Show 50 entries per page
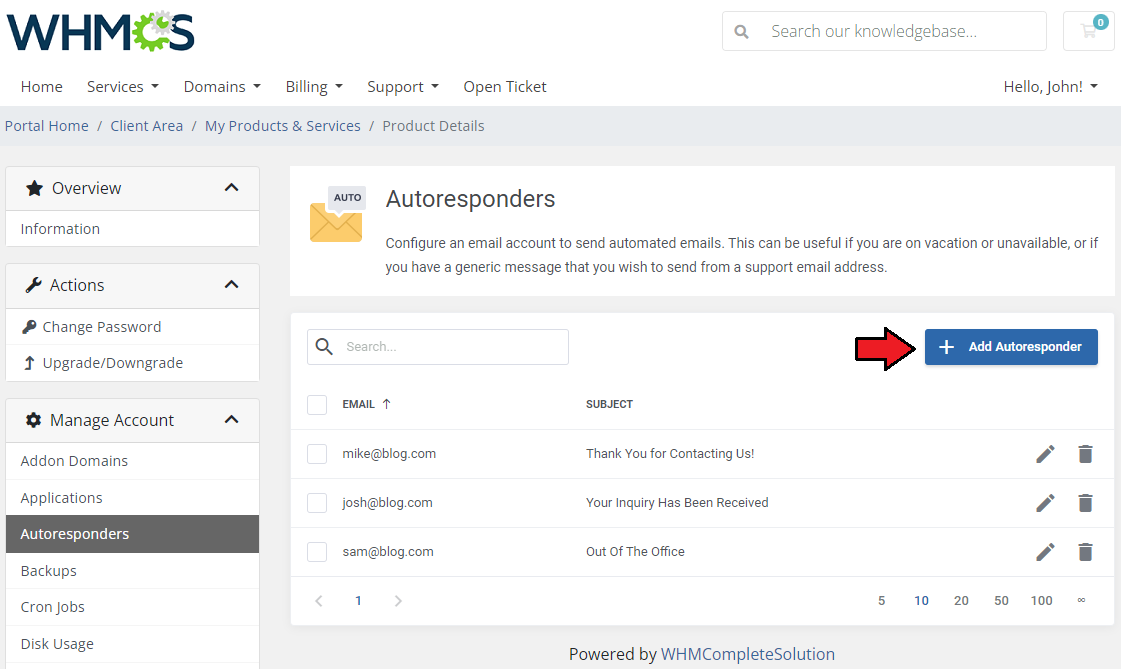Image resolution: width=1121 pixels, height=669 pixels. click(x=1001, y=601)
